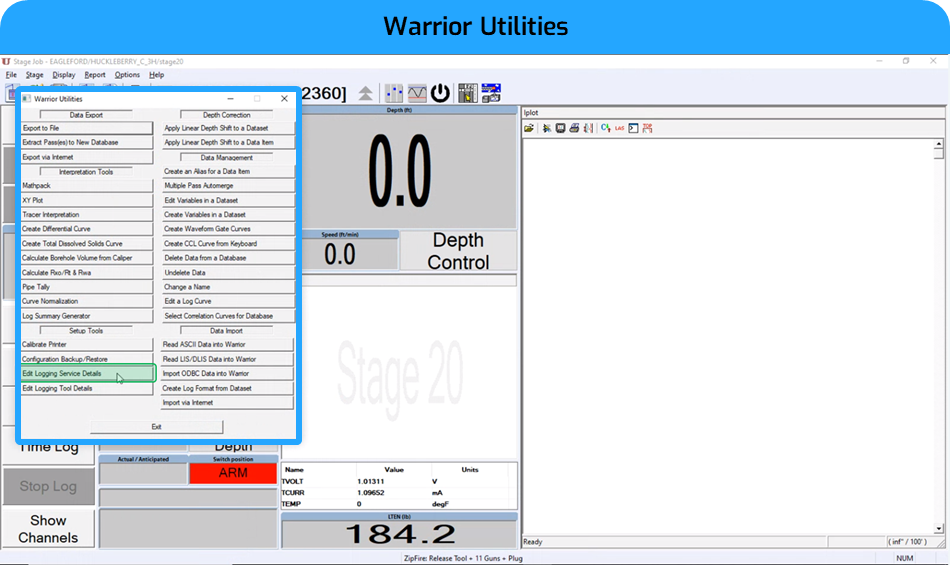Screen dimensions: 950x565
Task: Open Curve Normalization
Action: click(x=87, y=301)
